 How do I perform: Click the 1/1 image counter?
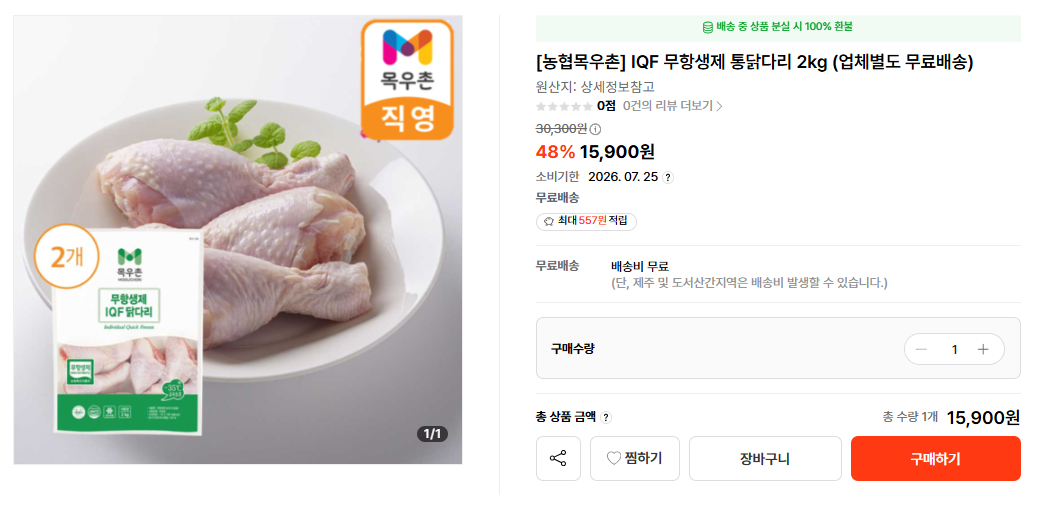click(433, 434)
